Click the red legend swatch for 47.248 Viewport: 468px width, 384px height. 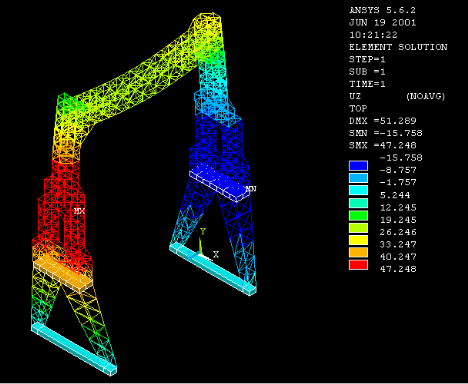click(358, 265)
